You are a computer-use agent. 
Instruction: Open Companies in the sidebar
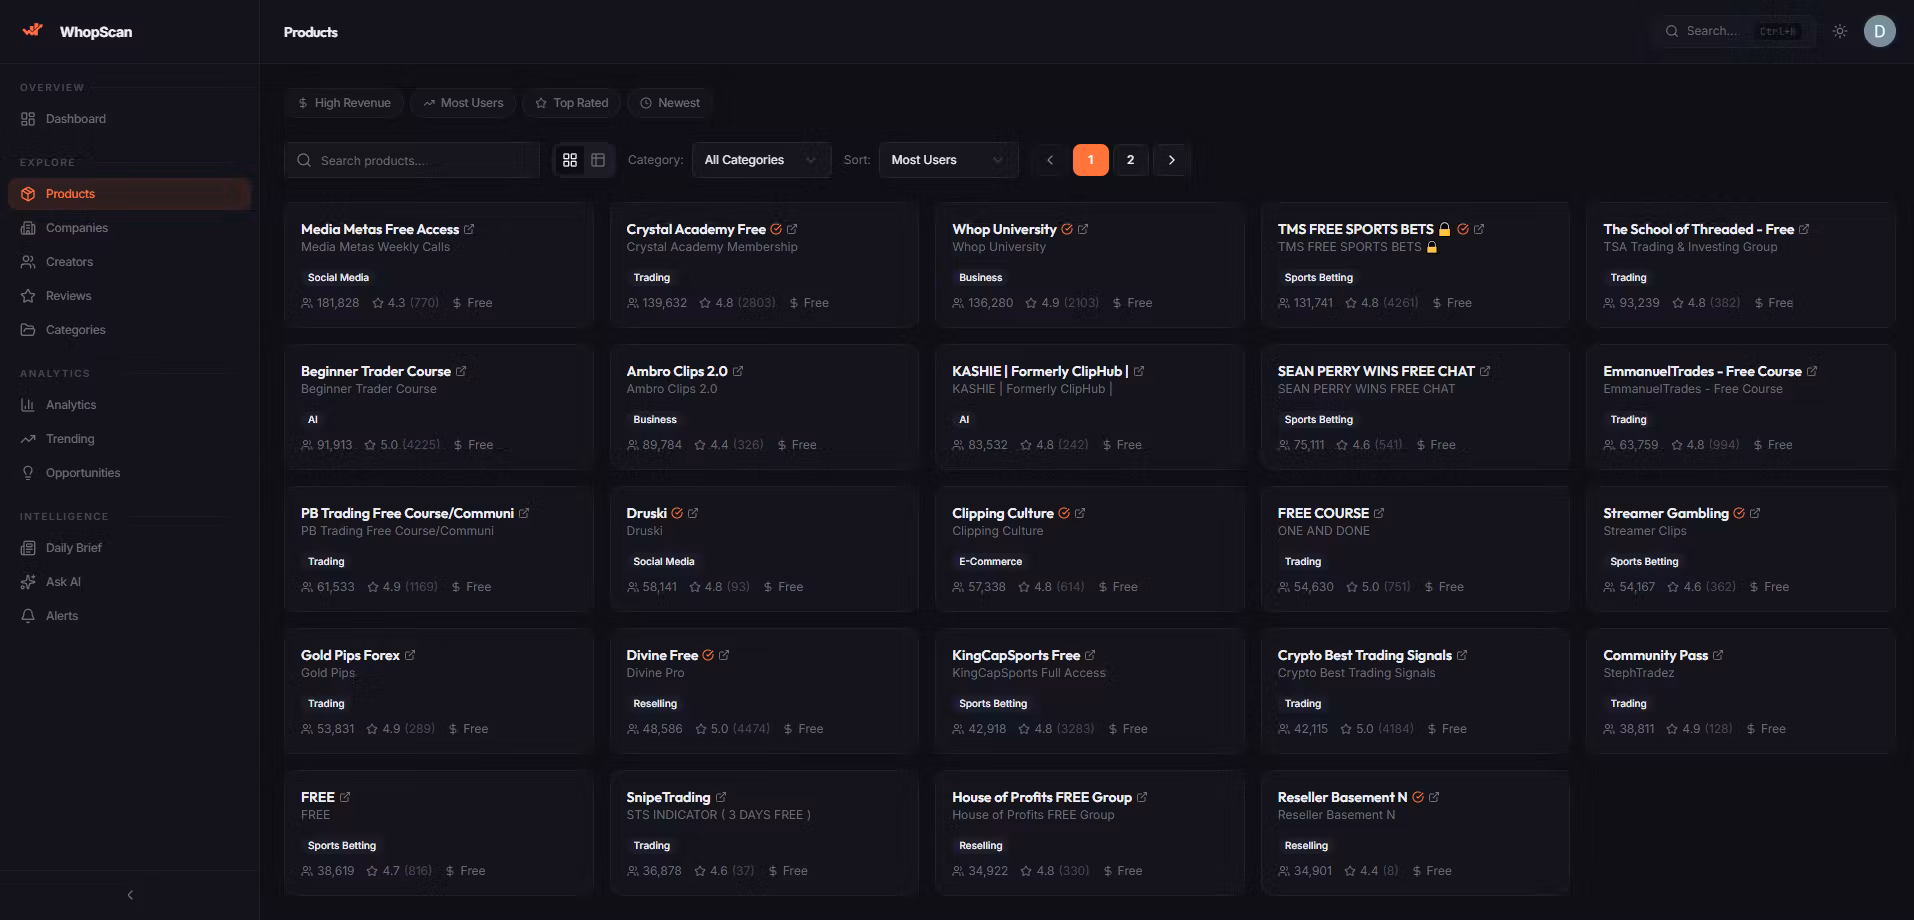point(129,228)
